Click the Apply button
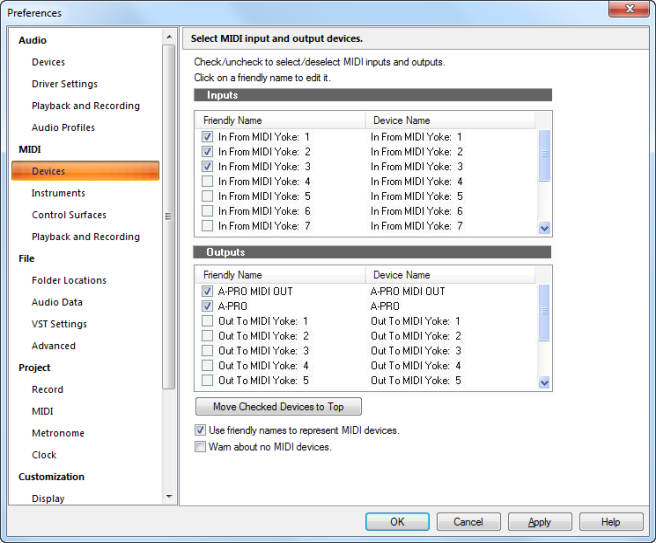Screen dimensions: 656x543 540,522
